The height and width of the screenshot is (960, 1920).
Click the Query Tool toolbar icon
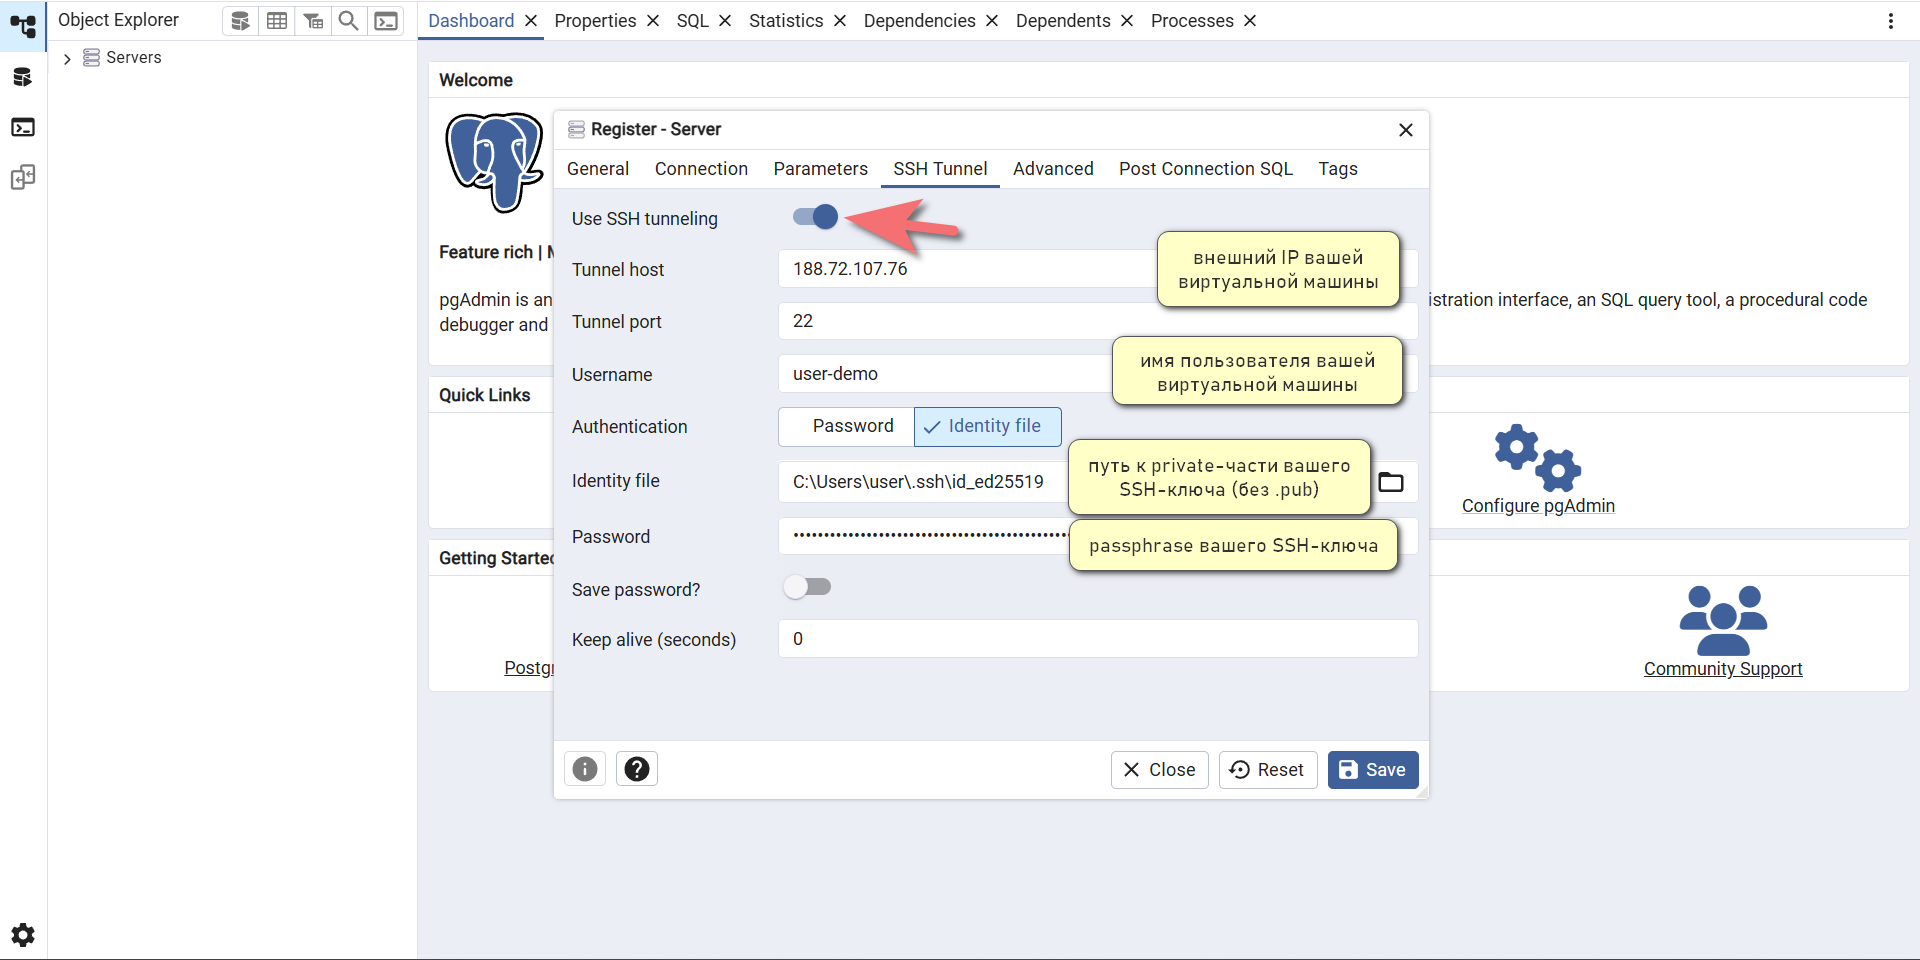[240, 21]
